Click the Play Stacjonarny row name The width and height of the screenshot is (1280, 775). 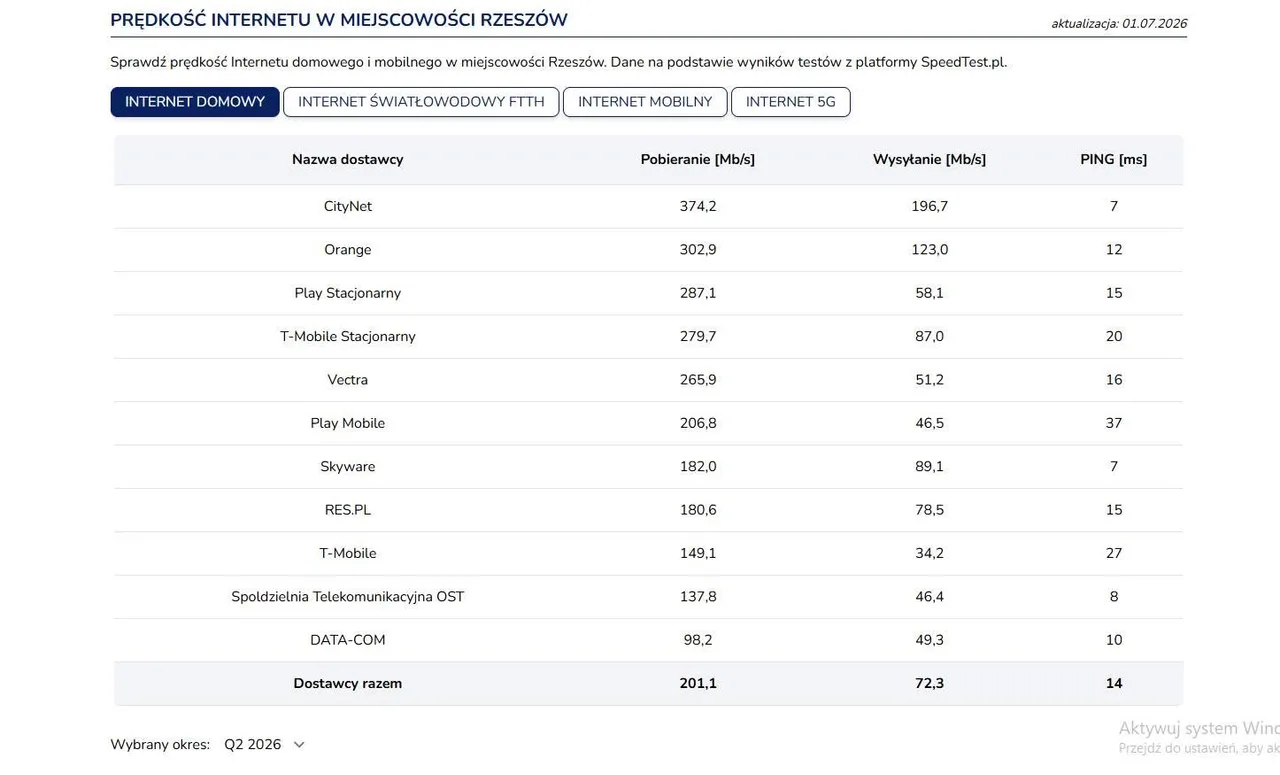(348, 293)
